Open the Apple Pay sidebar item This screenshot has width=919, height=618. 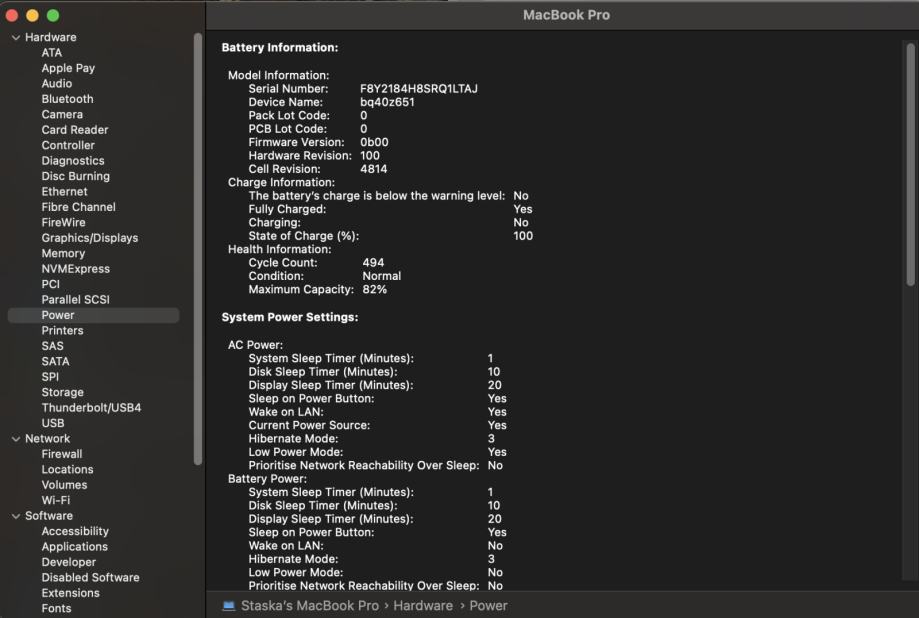(x=68, y=68)
